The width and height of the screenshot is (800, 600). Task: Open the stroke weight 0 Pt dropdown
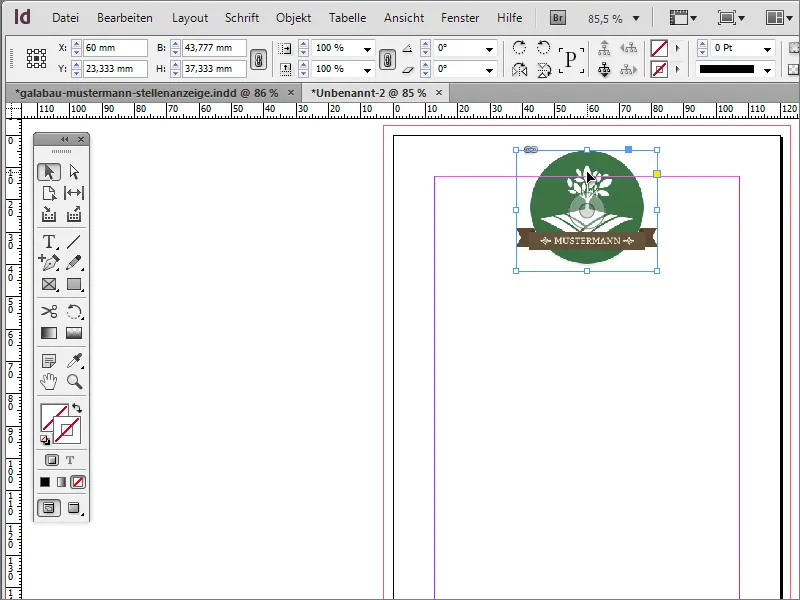coord(767,49)
